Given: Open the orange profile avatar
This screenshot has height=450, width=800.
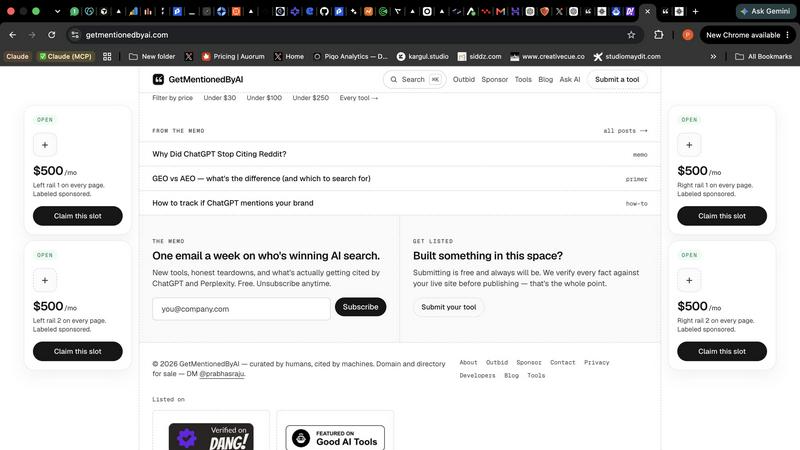Looking at the screenshot, I should click(x=688, y=35).
